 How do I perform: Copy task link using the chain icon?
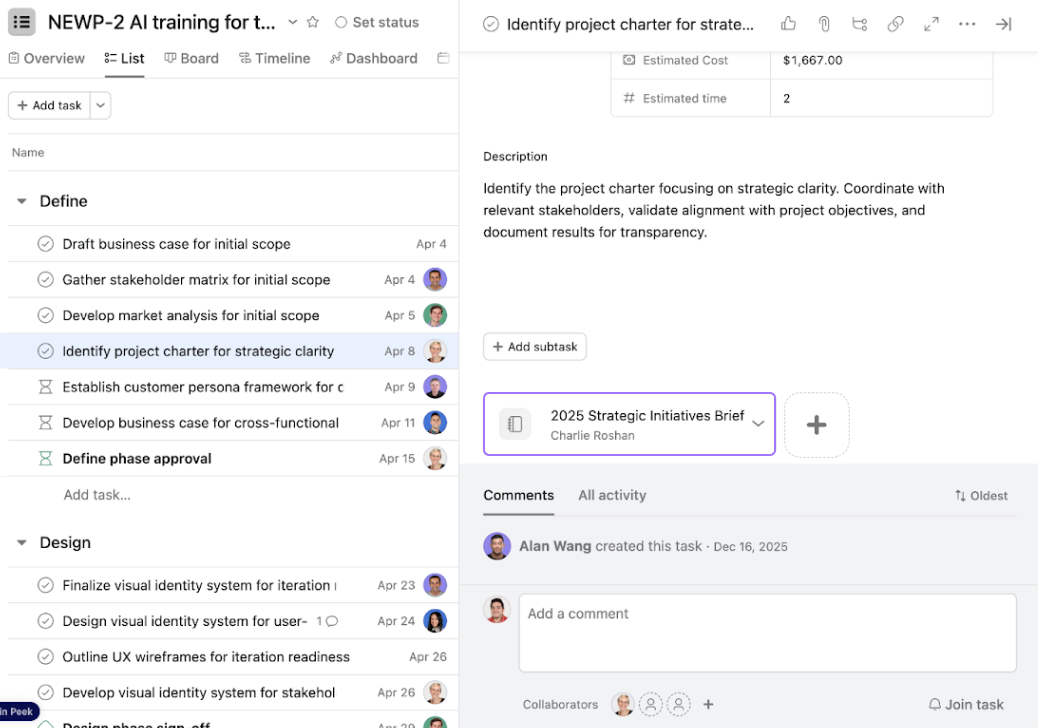pos(895,24)
